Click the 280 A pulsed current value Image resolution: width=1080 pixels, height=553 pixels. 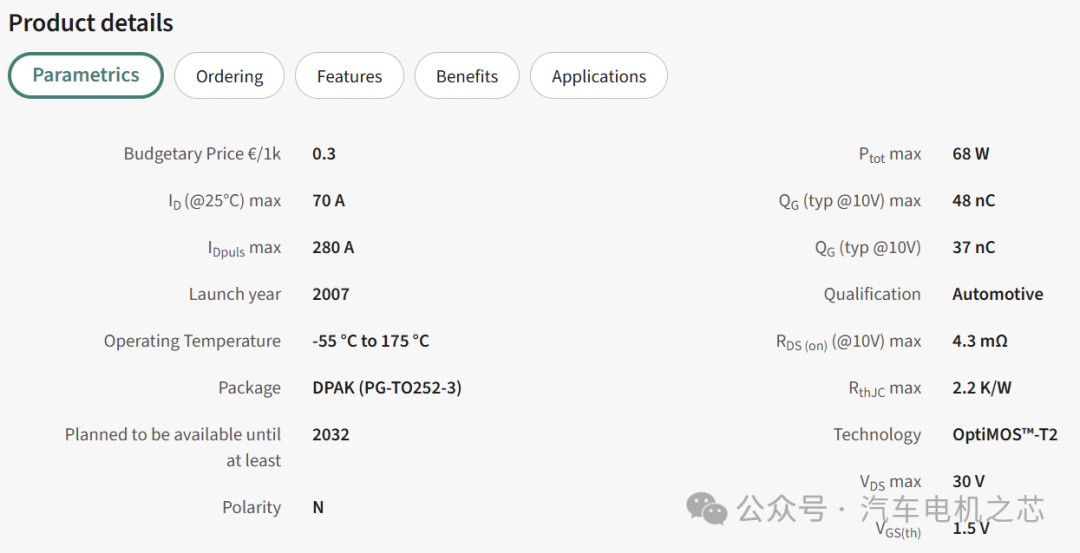[x=333, y=247]
